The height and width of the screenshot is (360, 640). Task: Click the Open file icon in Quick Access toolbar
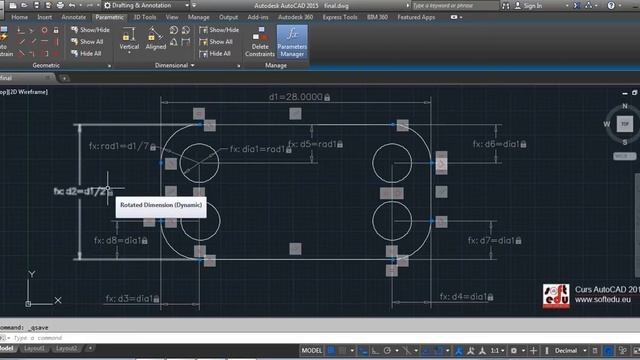(x=24, y=5)
